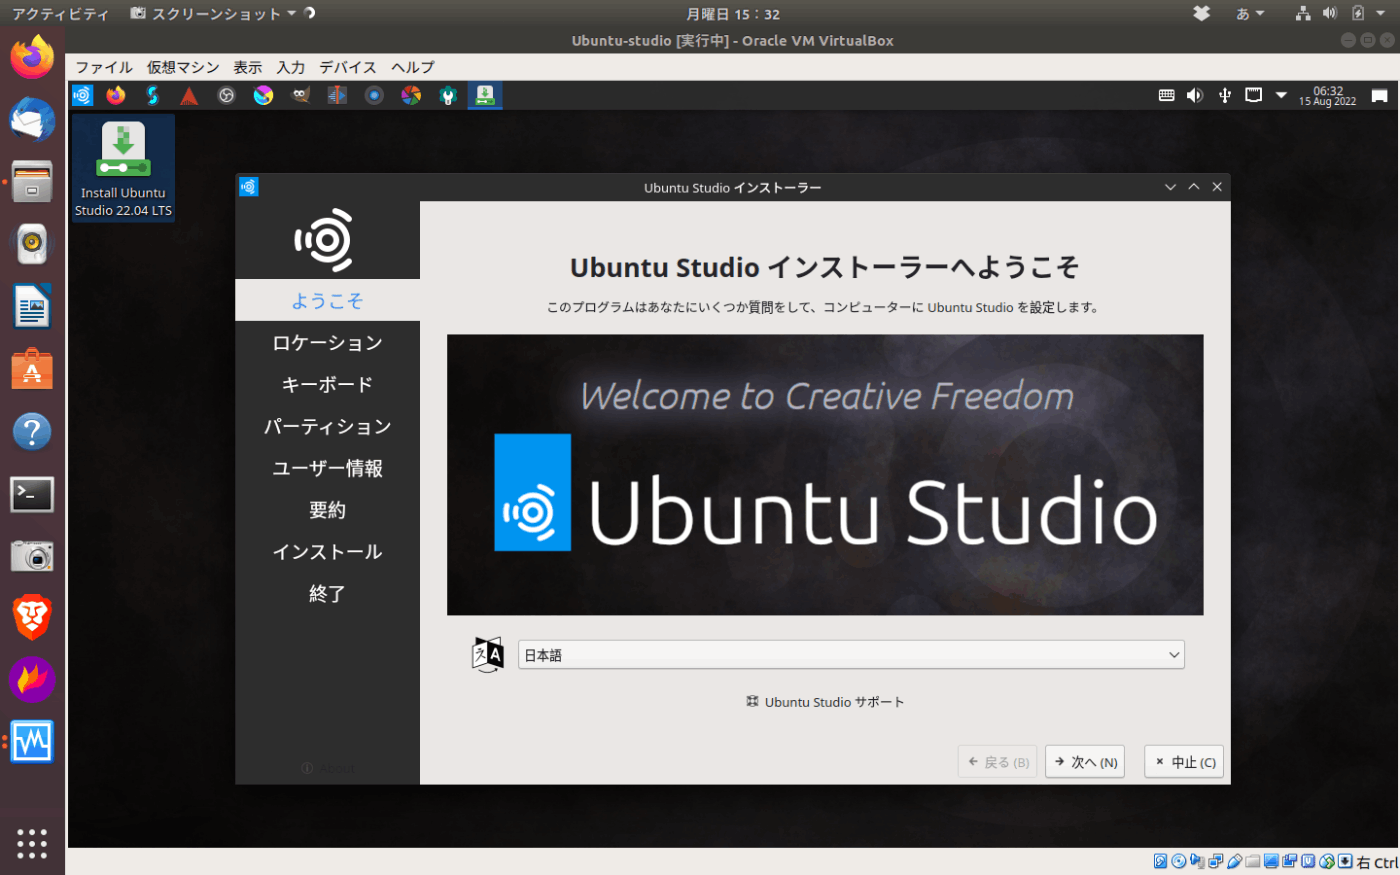Launch OBS Studio from the guest panel
Viewport: 1400px width, 875px height.
pos(227,95)
